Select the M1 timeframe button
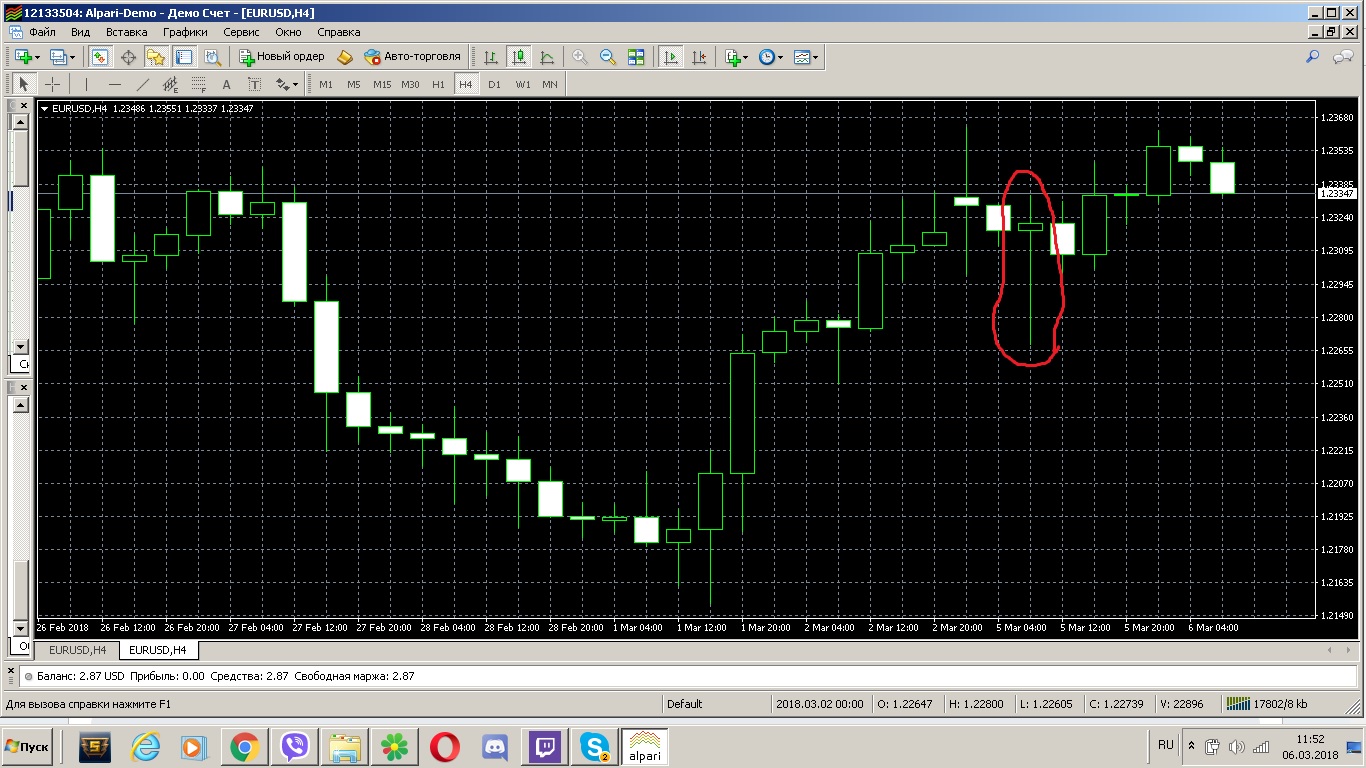 click(x=326, y=84)
